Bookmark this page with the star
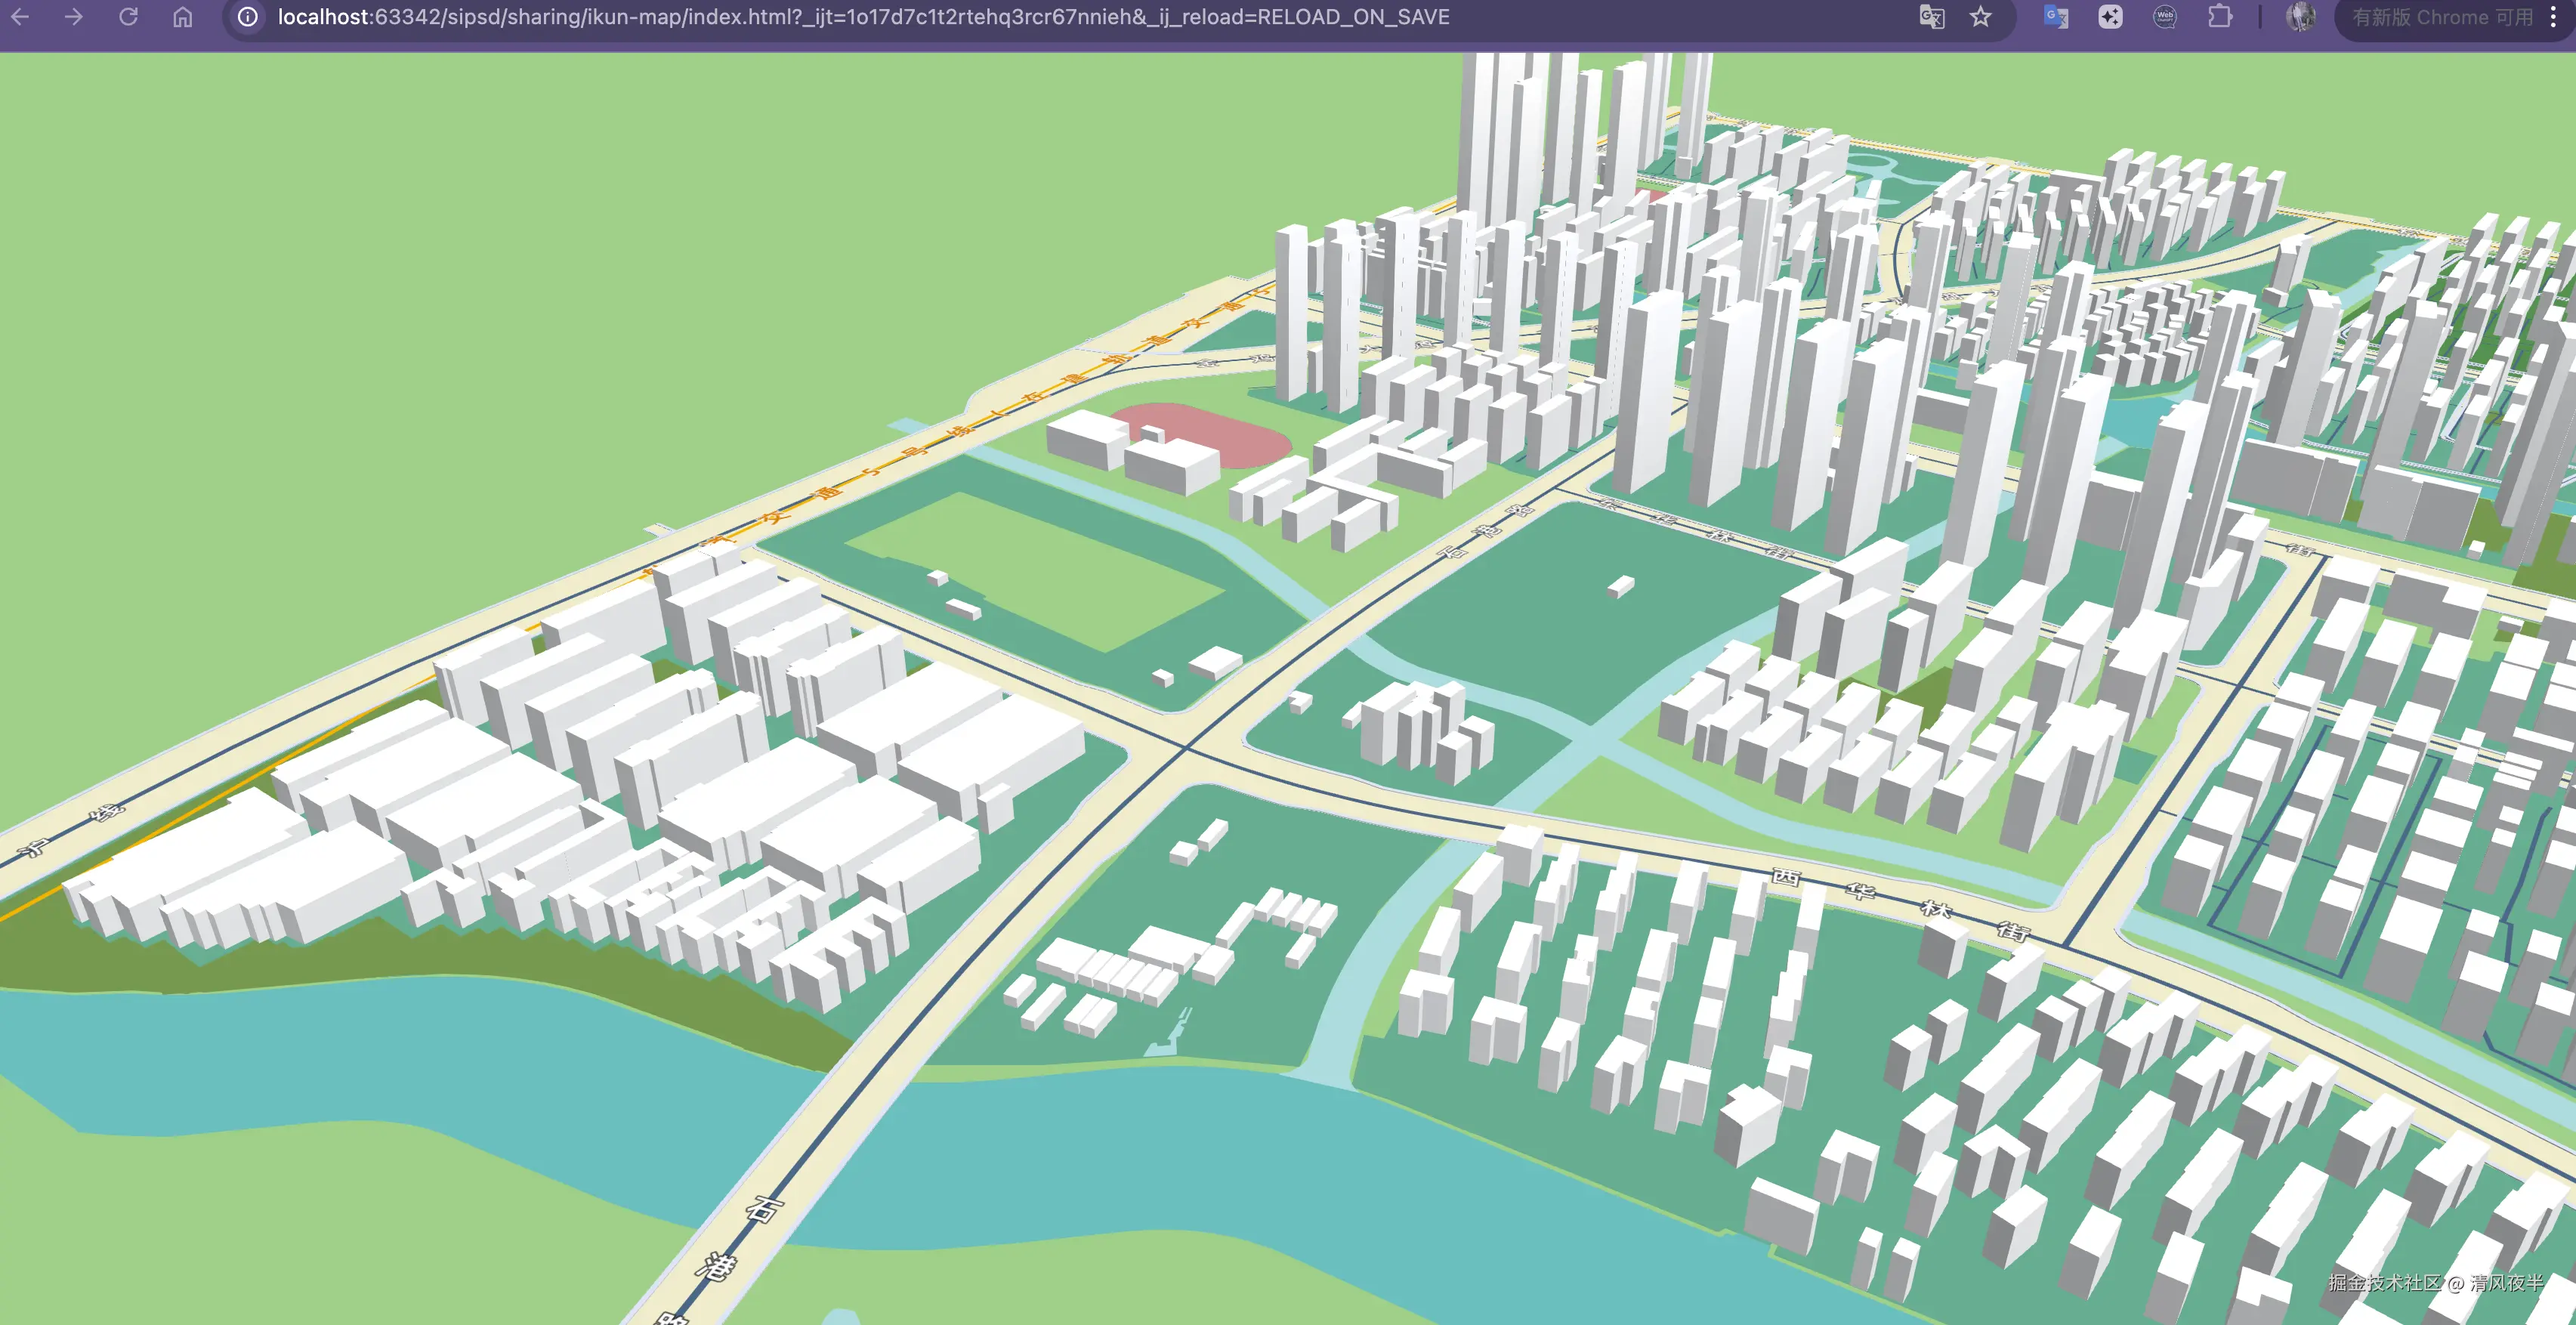This screenshot has width=2576, height=1325. tap(1981, 17)
